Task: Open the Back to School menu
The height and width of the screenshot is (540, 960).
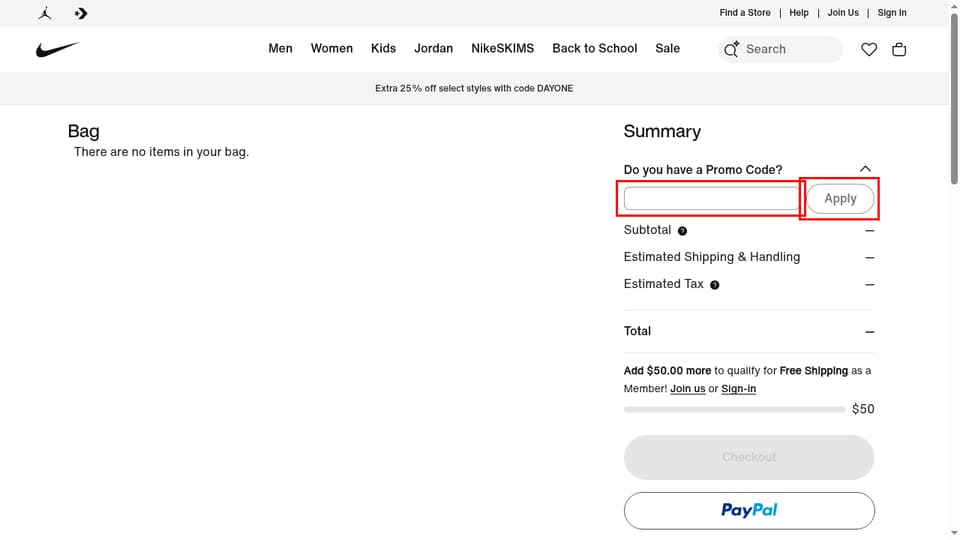Action: pos(594,48)
